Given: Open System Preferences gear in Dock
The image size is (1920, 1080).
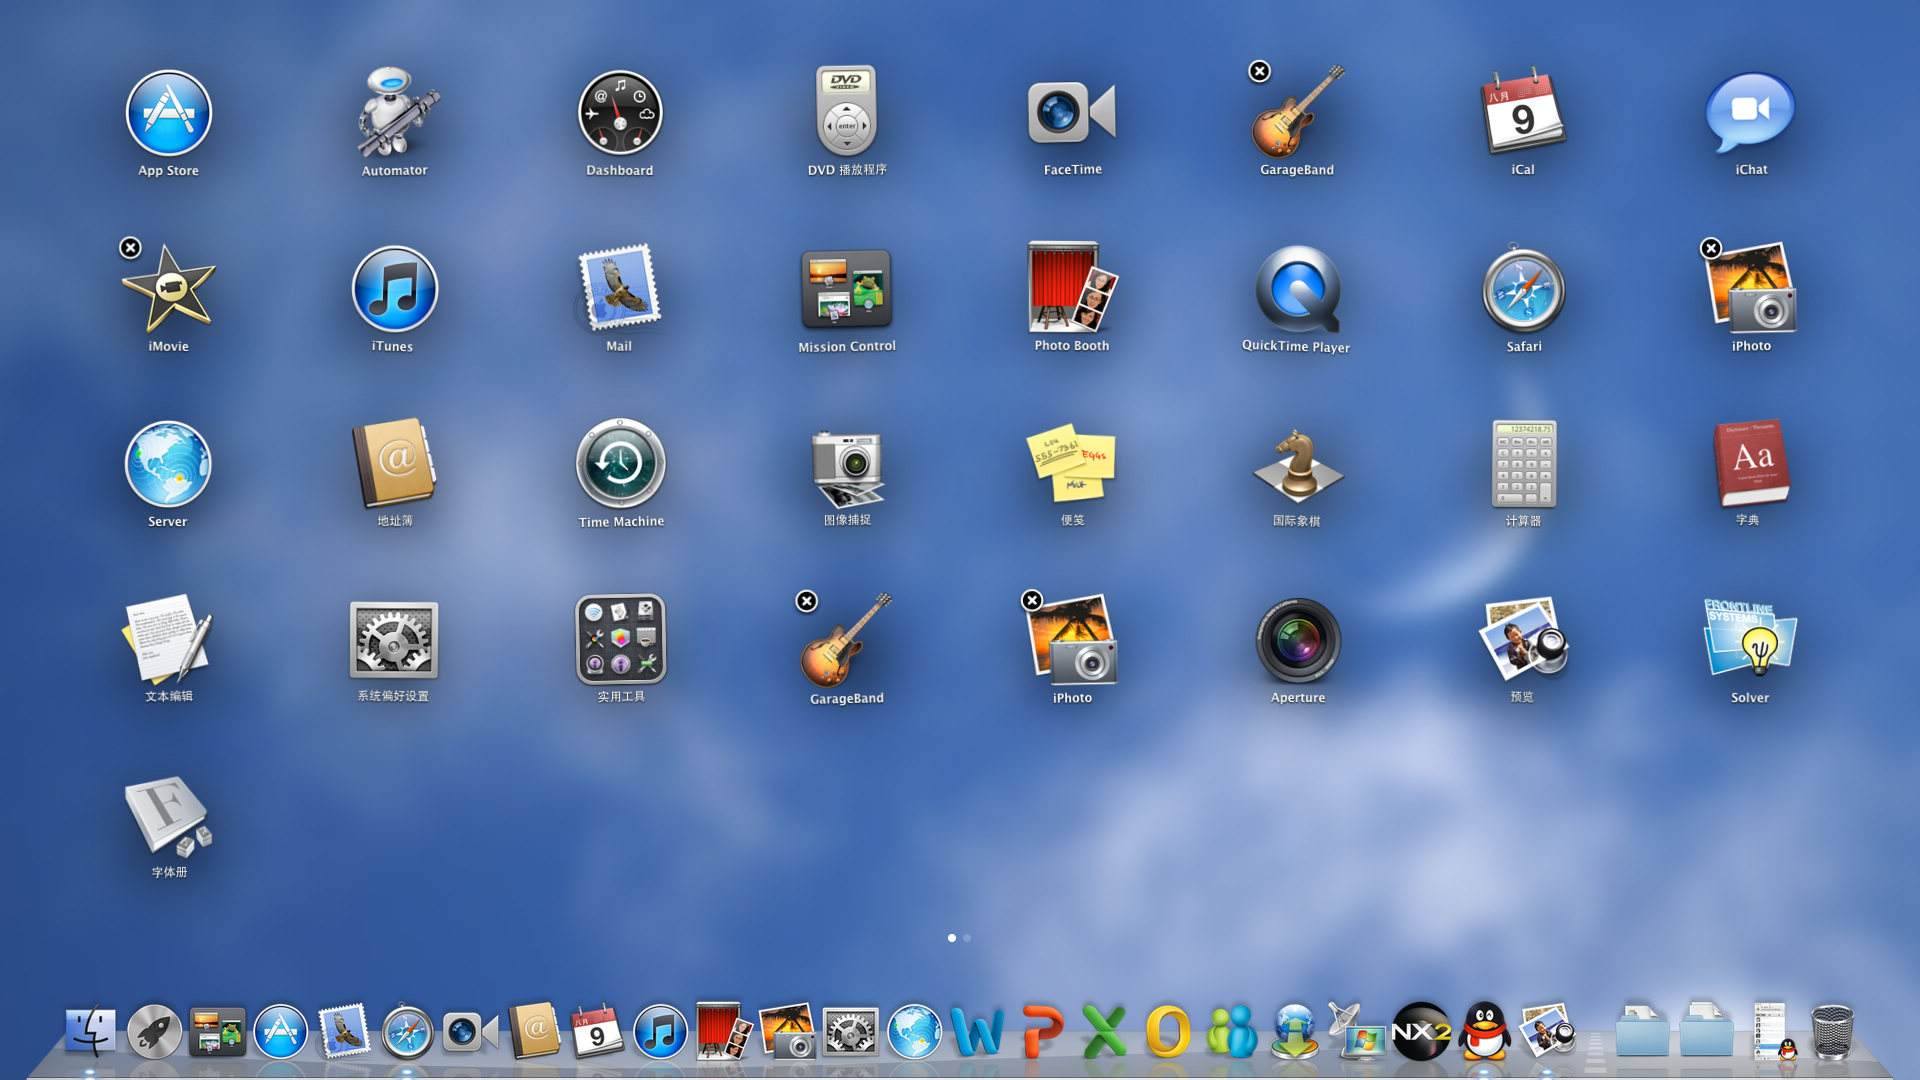Looking at the screenshot, I should click(x=850, y=1032).
